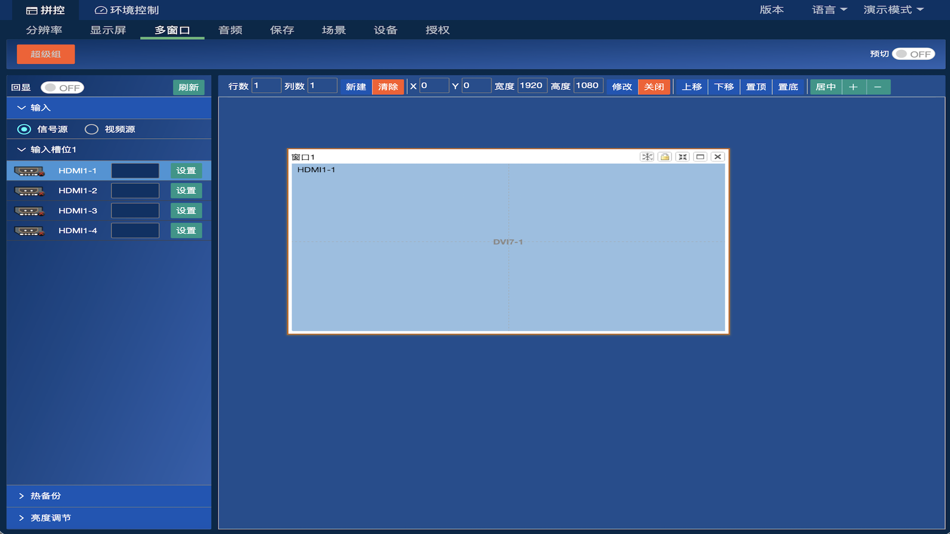Click the 上移 button
Image resolution: width=950 pixels, height=534 pixels.
point(692,87)
